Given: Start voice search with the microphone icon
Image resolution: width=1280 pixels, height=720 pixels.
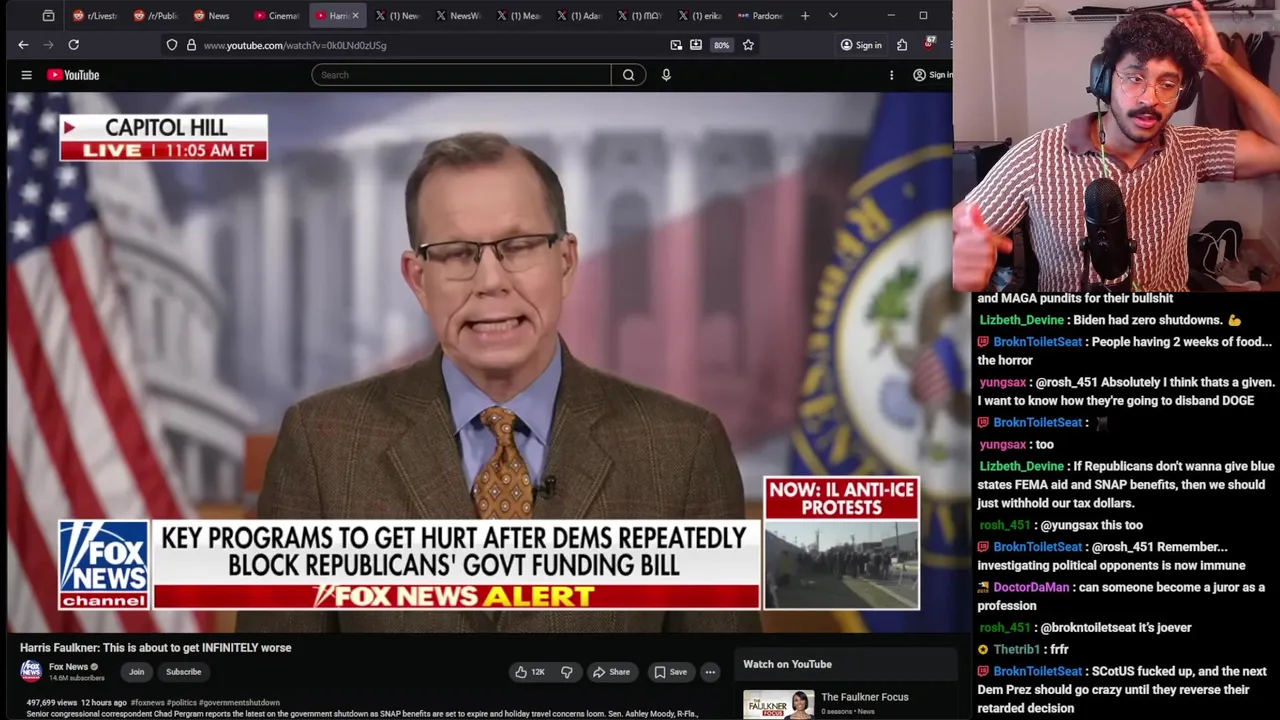Looking at the screenshot, I should point(666,75).
